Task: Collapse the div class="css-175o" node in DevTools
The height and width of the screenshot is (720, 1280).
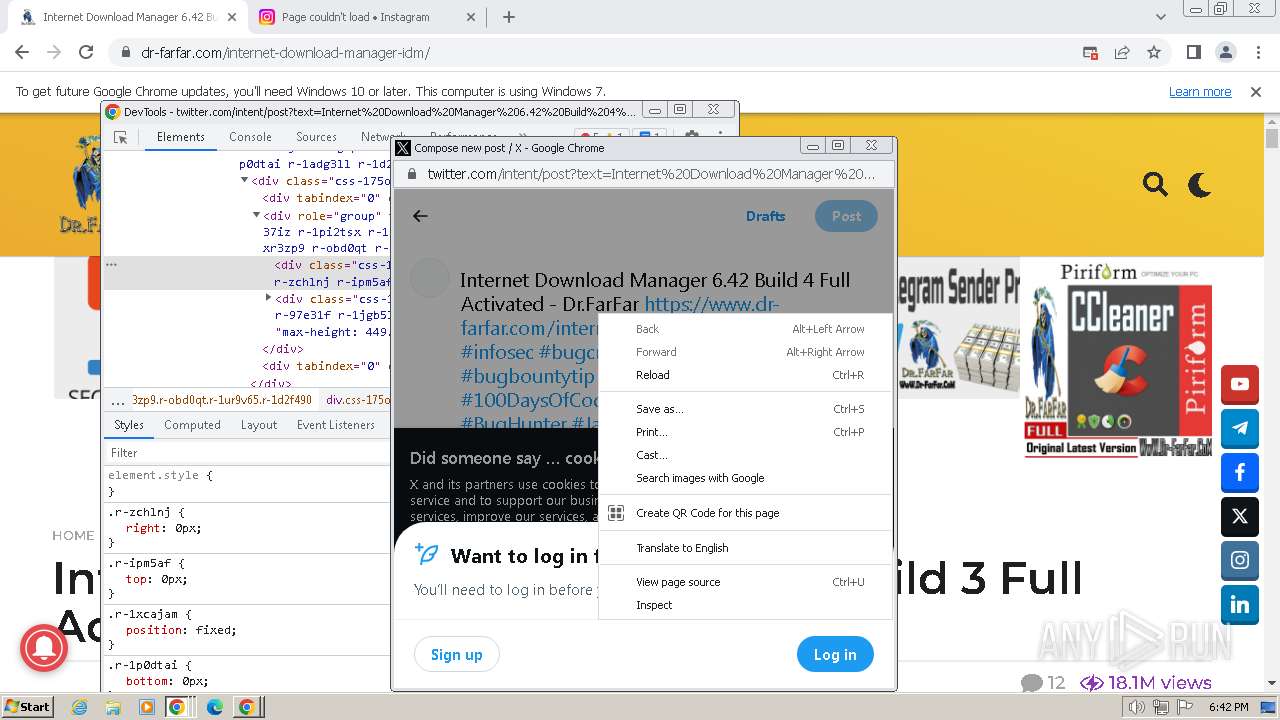Action: (244, 181)
